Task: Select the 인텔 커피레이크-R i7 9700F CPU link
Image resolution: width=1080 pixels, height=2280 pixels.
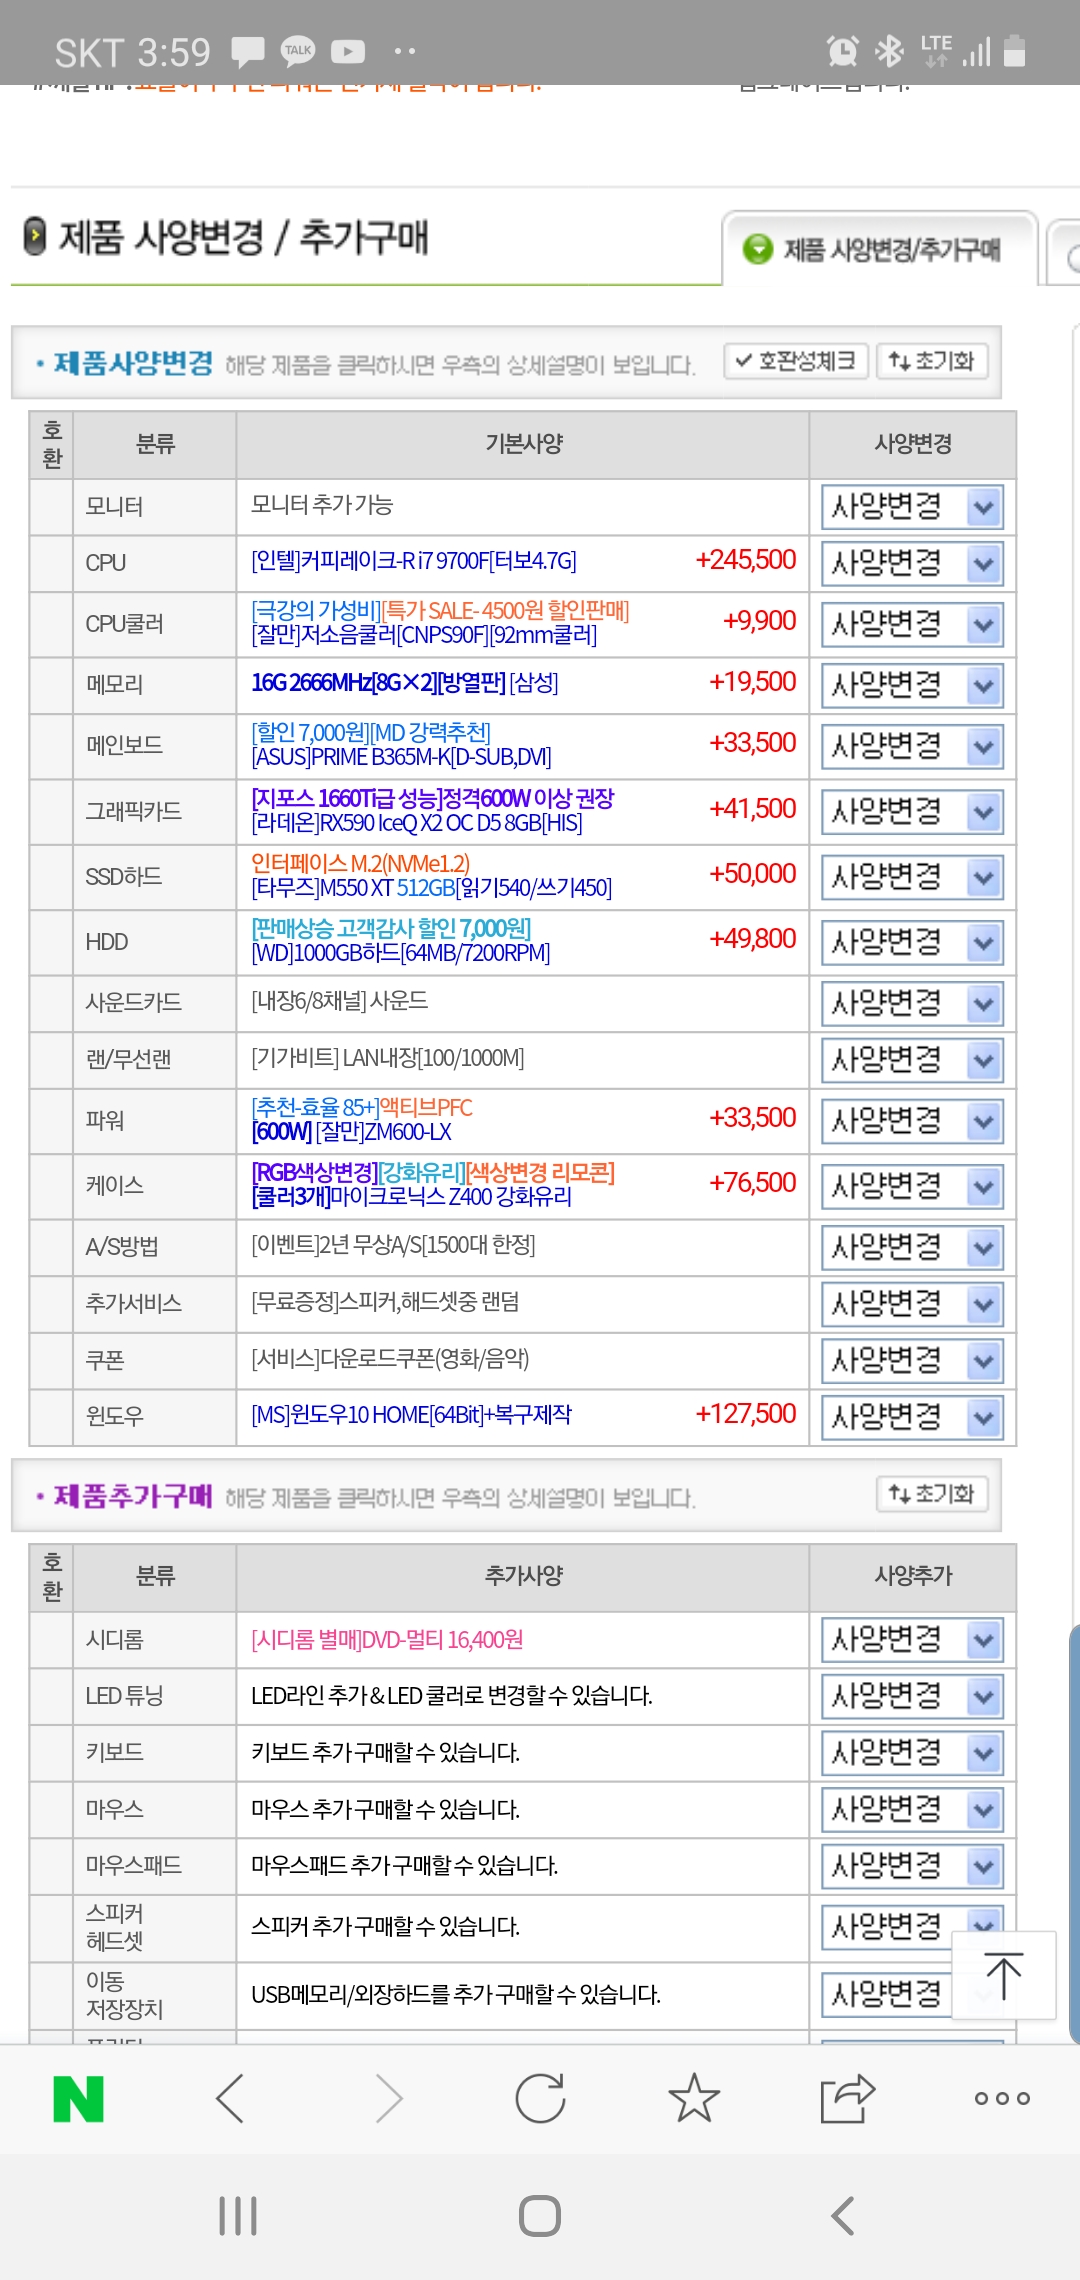Action: (x=414, y=562)
